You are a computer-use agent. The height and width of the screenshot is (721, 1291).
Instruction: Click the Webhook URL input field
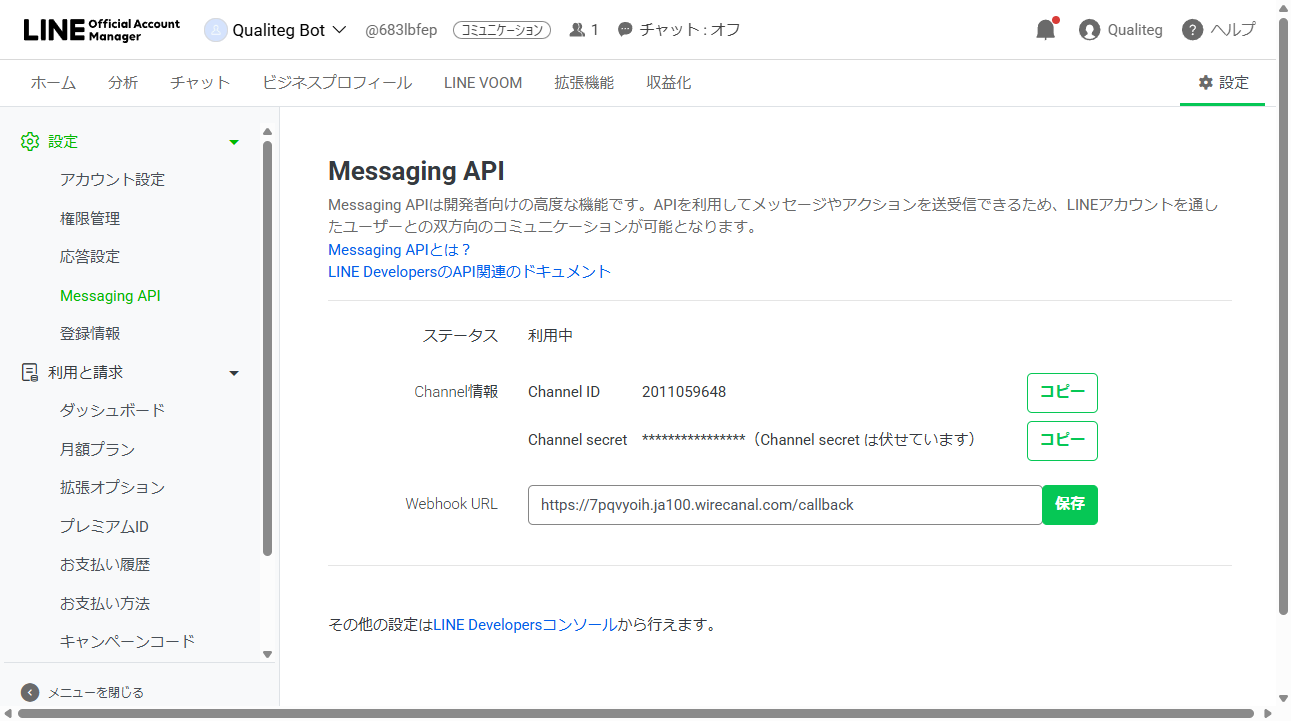[x=785, y=505]
